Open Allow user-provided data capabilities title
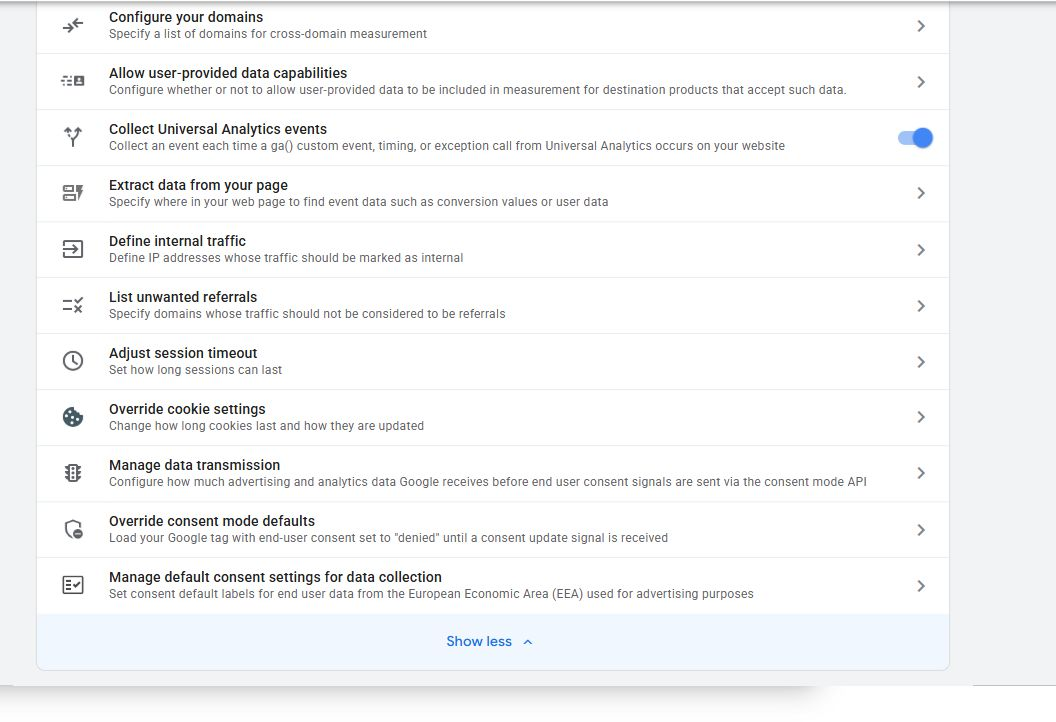 click(x=228, y=73)
